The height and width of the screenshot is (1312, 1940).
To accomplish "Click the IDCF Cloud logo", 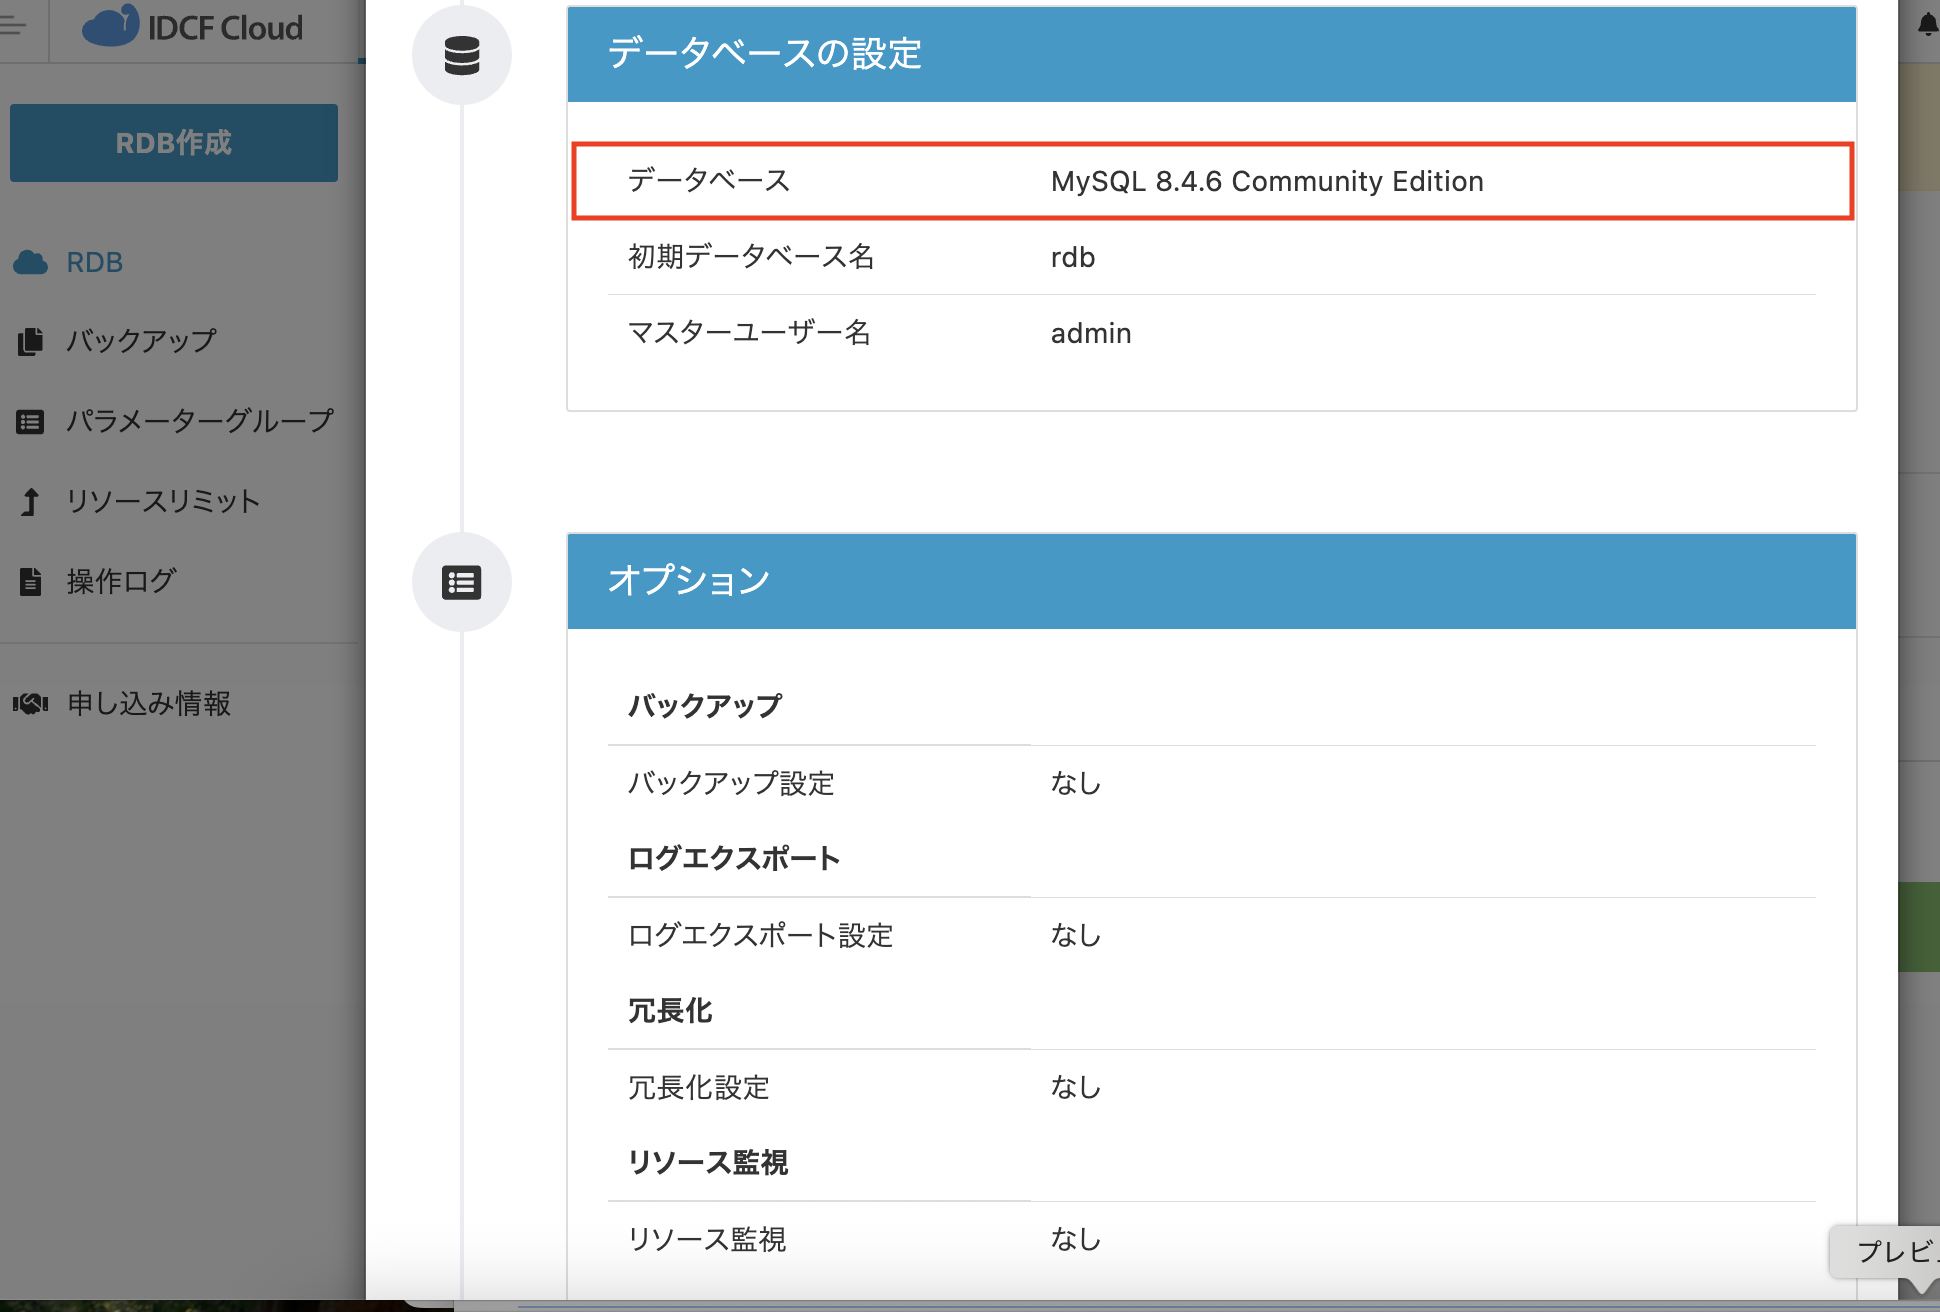I will 194,27.
